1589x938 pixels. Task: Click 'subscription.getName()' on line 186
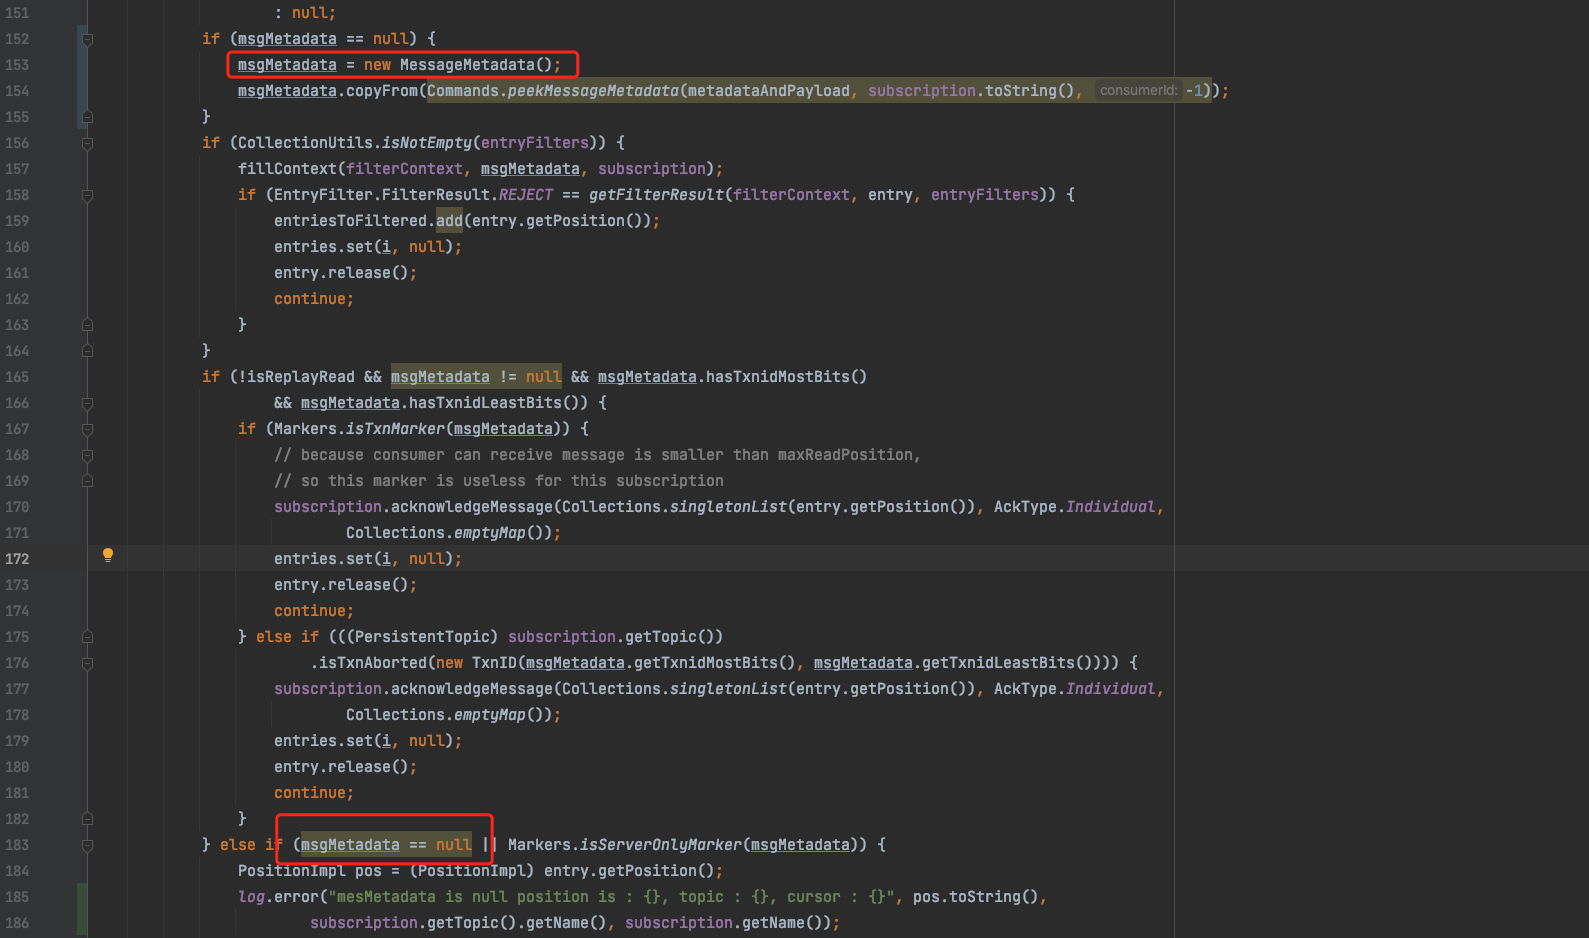728,923
